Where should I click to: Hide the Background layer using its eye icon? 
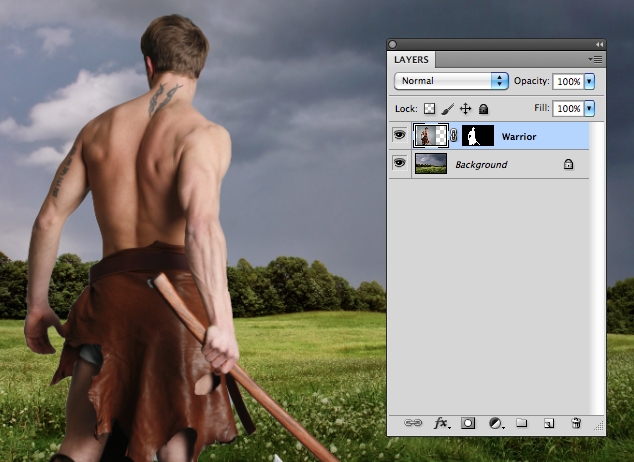399,163
